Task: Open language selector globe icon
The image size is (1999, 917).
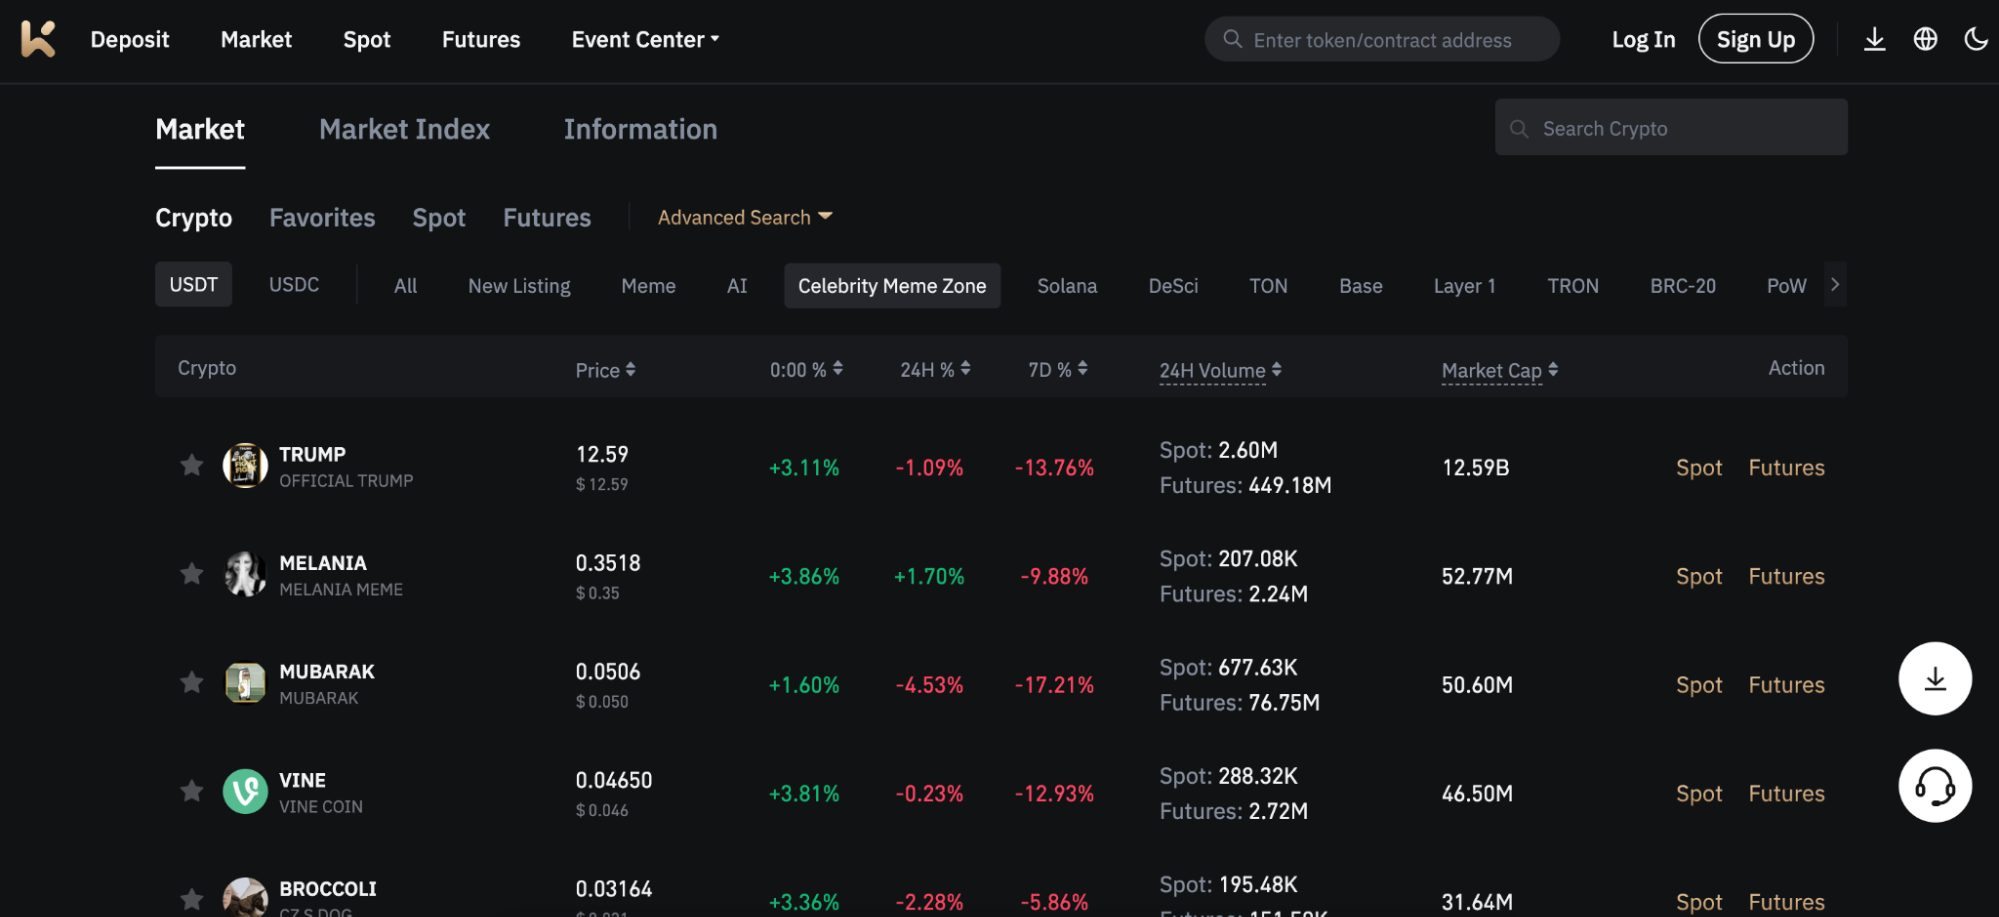Action: [1926, 39]
